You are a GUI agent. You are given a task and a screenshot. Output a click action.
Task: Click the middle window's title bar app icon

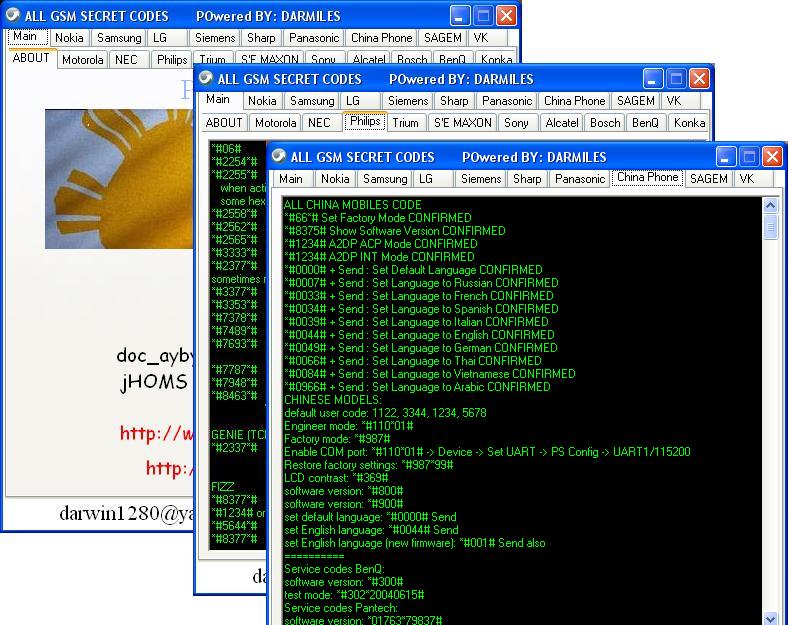point(206,78)
